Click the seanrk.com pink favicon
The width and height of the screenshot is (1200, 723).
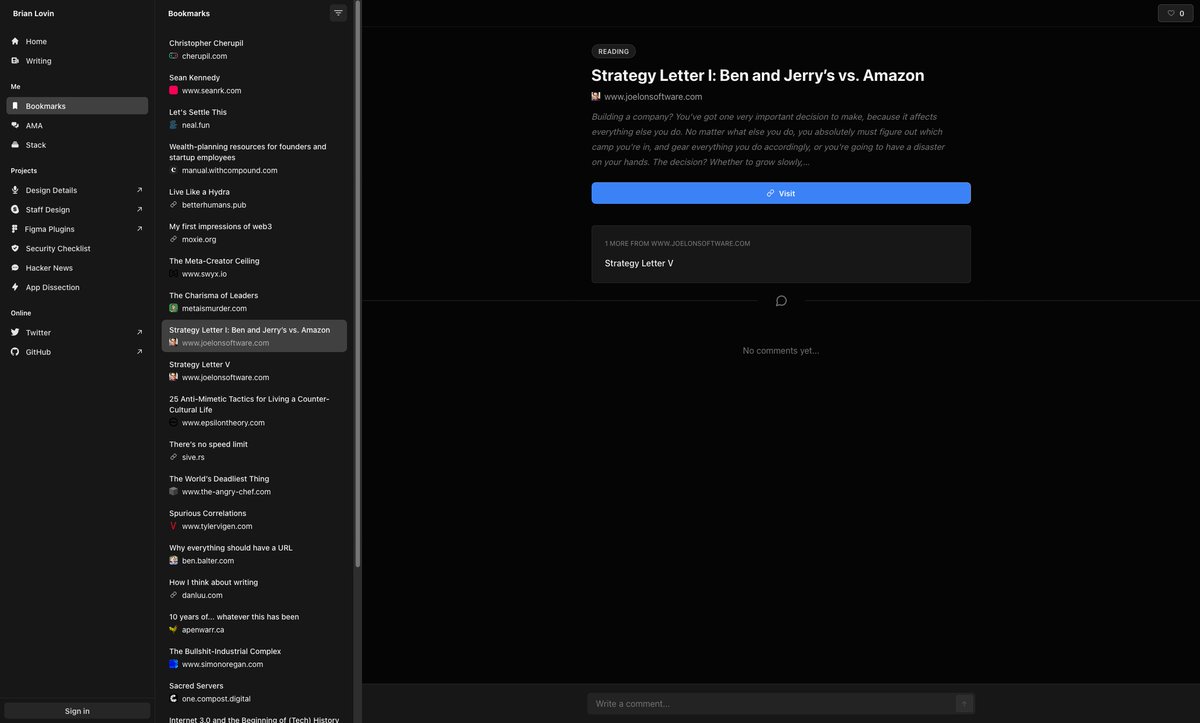(173, 91)
